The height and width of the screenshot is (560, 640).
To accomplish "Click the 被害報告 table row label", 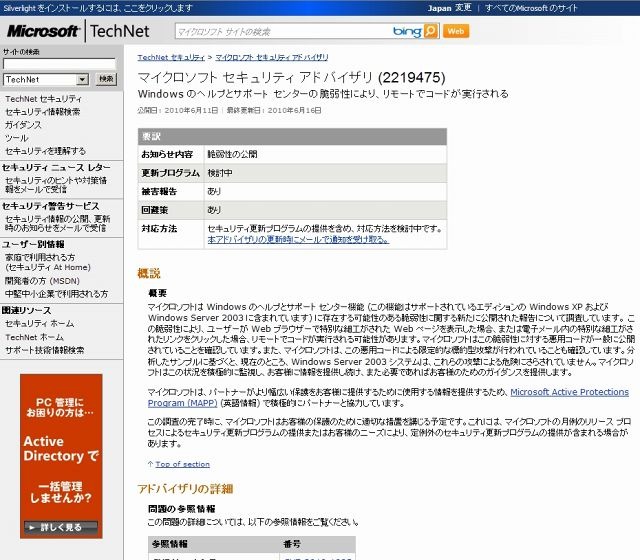I will pyautogui.click(x=159, y=191).
